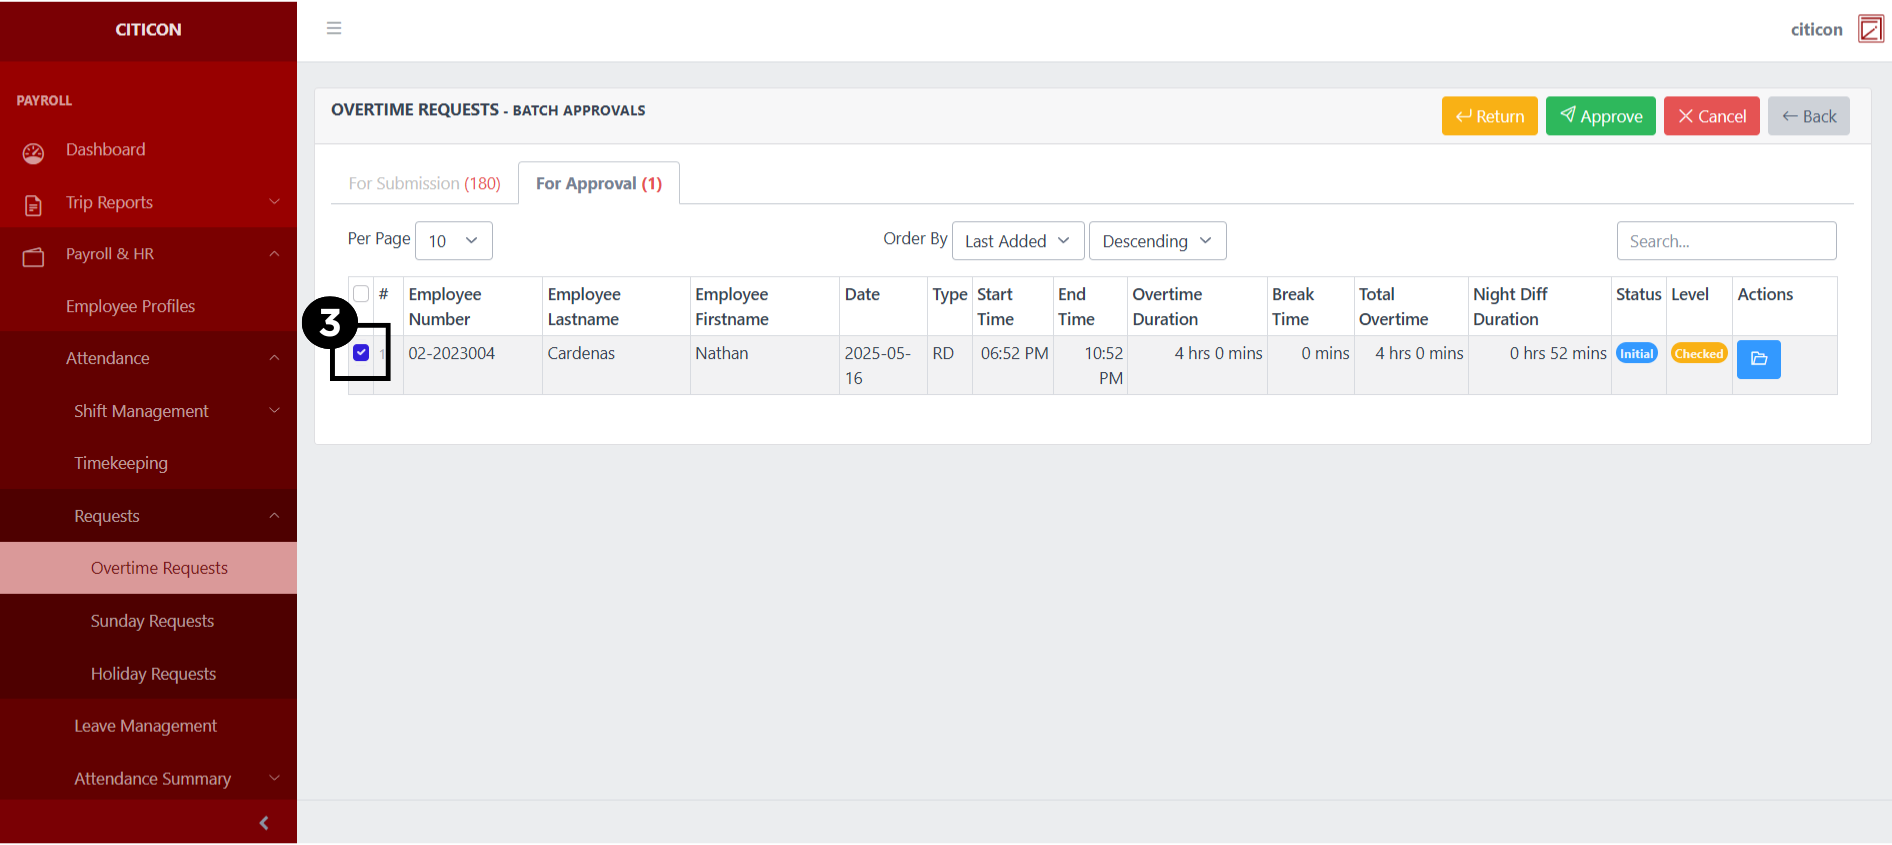Toggle the select-all checkbox in table header

[361, 294]
